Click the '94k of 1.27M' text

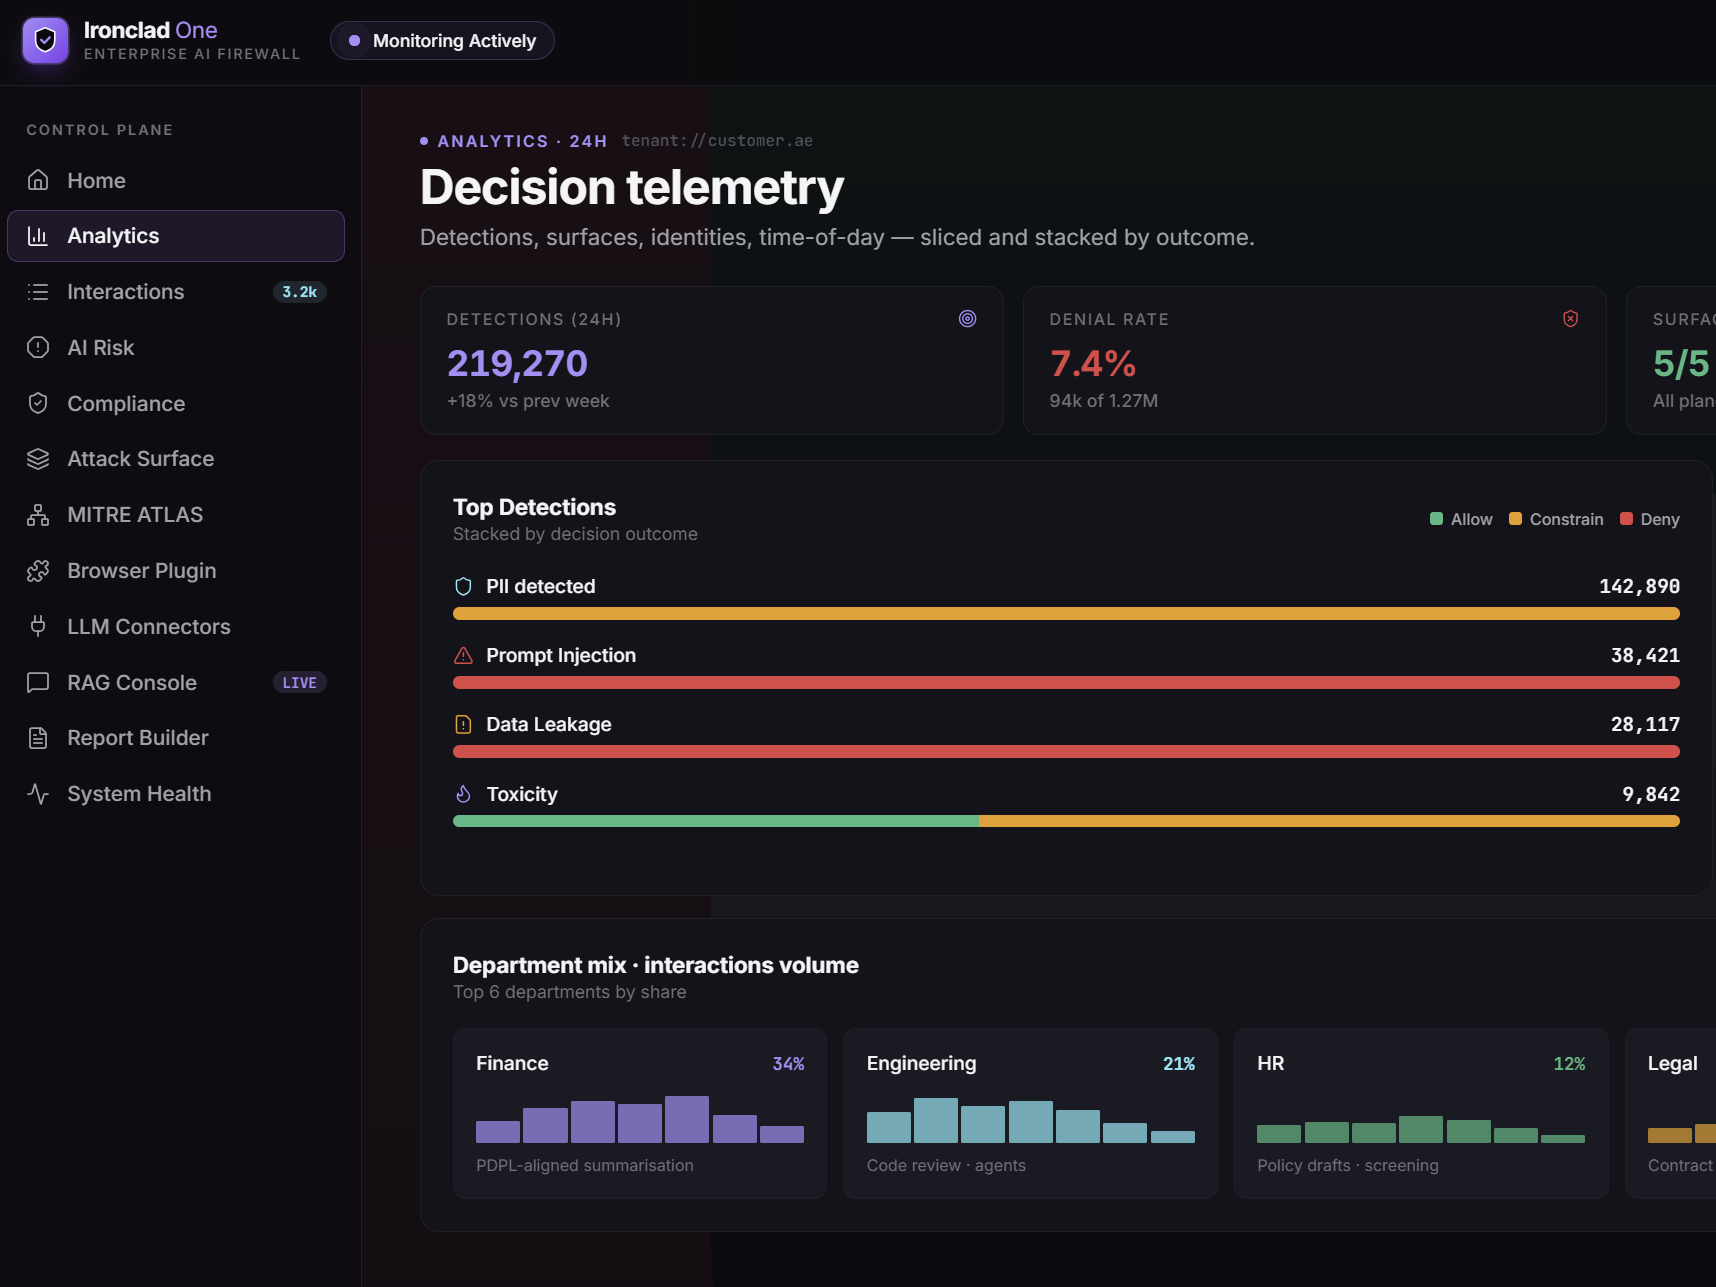(1104, 401)
